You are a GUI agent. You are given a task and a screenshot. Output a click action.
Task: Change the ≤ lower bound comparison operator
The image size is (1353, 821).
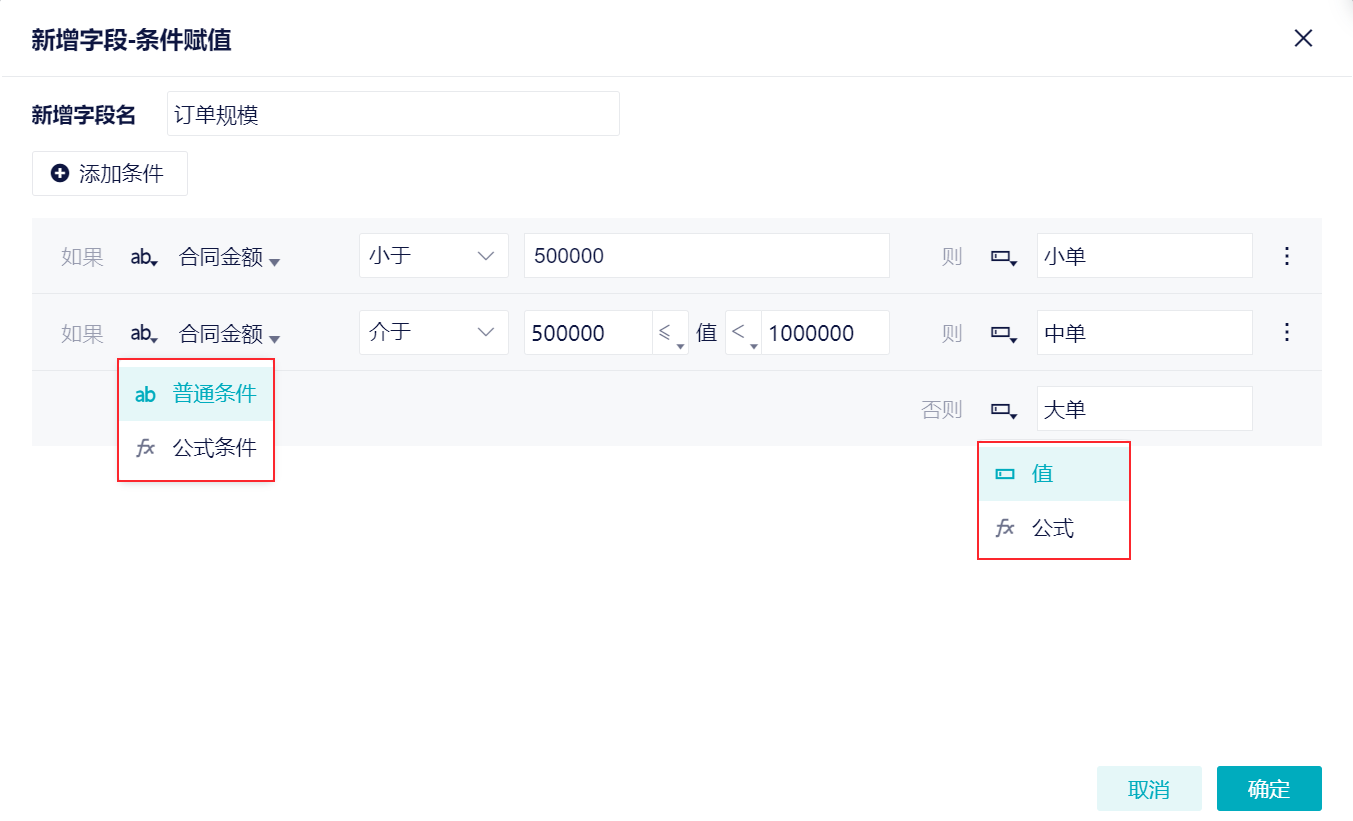(670, 333)
